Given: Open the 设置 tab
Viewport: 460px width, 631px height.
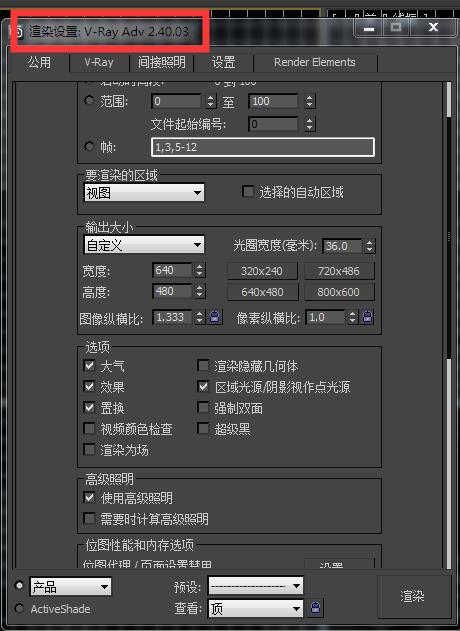Looking at the screenshot, I should [223, 62].
